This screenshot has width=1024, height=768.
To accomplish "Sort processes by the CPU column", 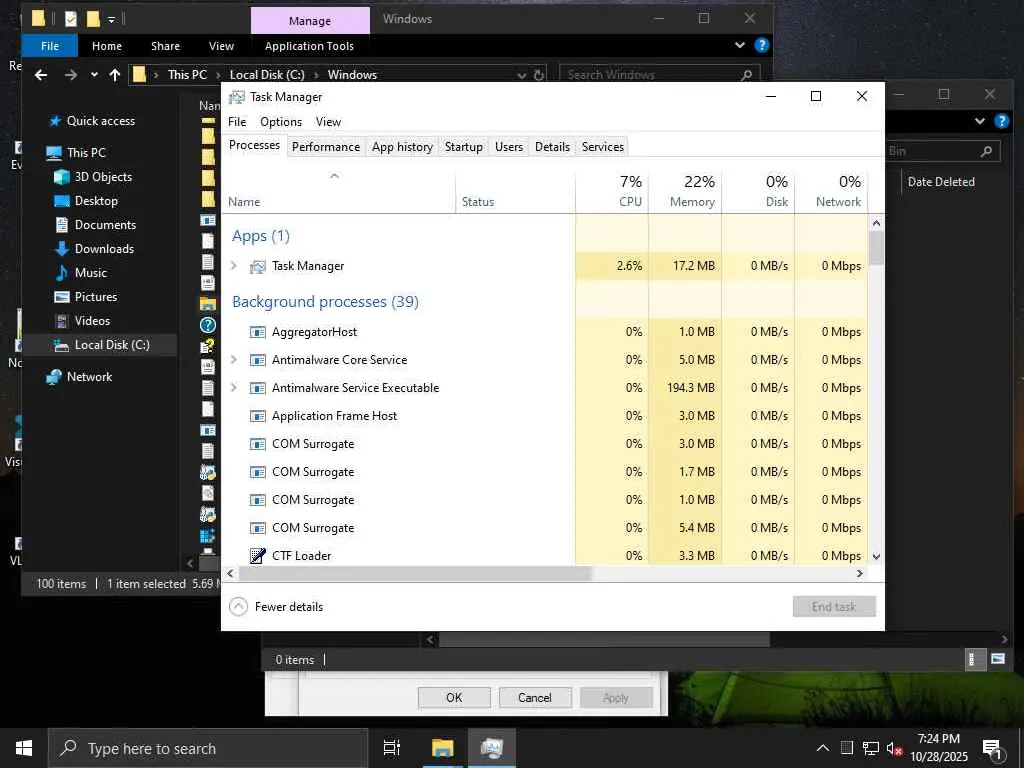I will (x=612, y=192).
